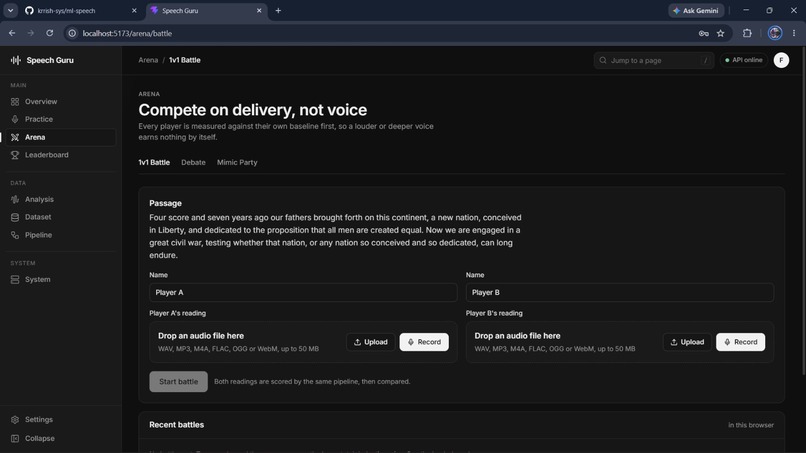Click the Arena breadcrumb link
This screenshot has width=806, height=453.
(x=148, y=60)
